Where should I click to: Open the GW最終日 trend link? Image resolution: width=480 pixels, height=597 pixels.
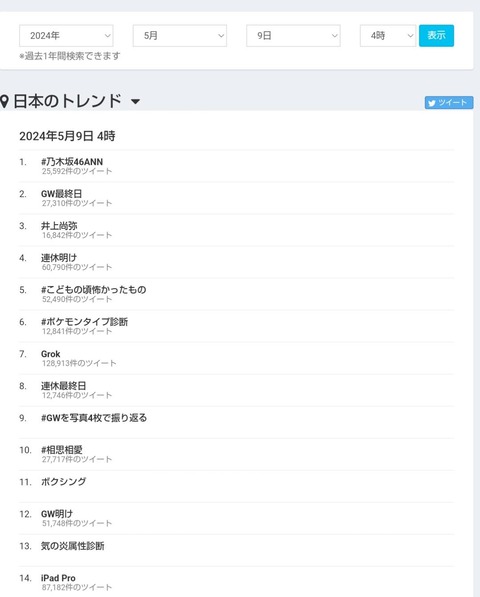(x=61, y=194)
